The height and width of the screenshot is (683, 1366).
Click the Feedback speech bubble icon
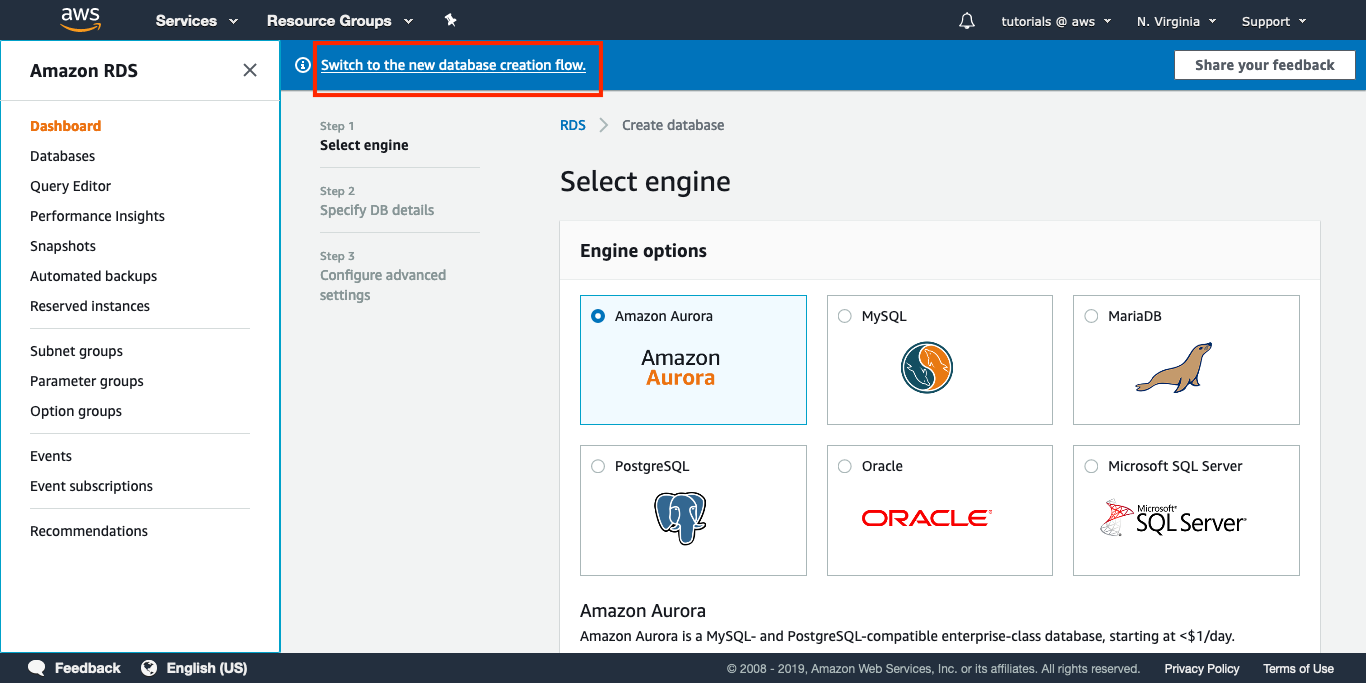pyautogui.click(x=37, y=668)
